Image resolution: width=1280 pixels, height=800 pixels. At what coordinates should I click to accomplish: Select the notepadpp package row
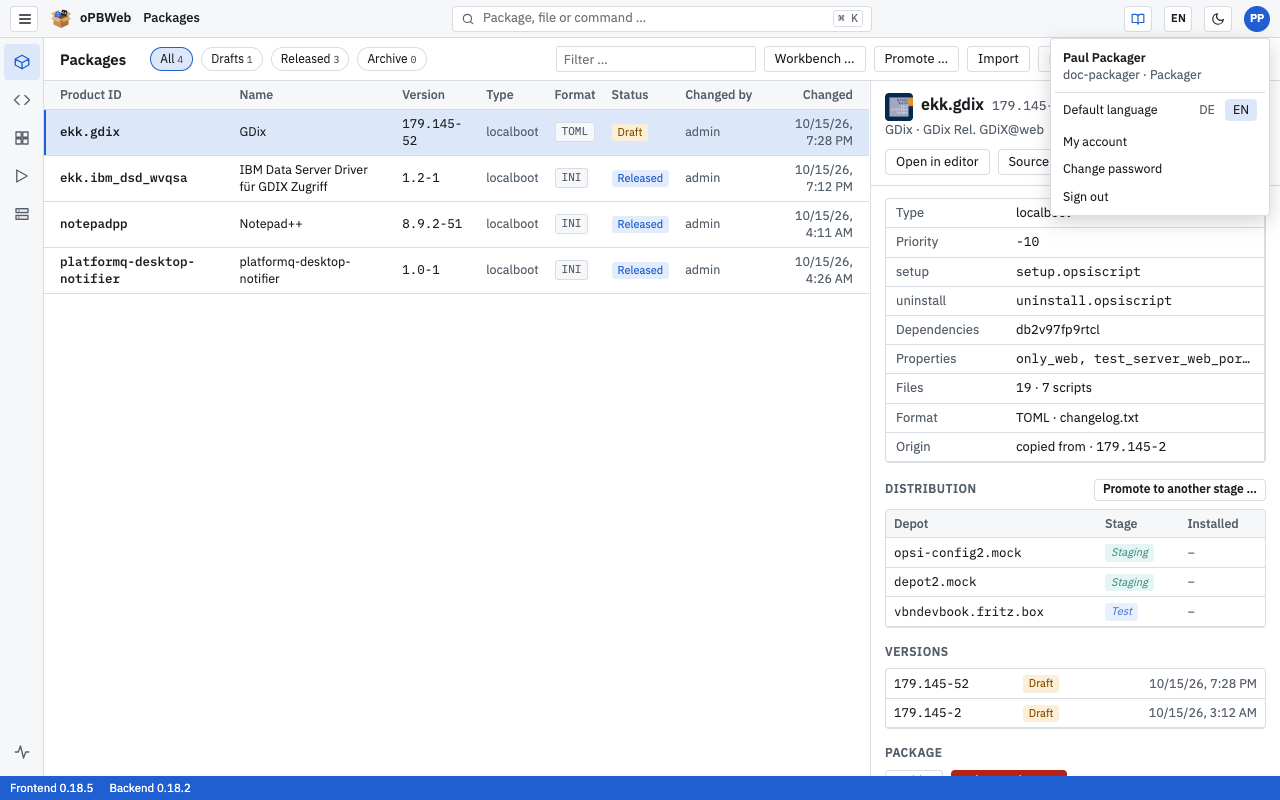click(457, 224)
